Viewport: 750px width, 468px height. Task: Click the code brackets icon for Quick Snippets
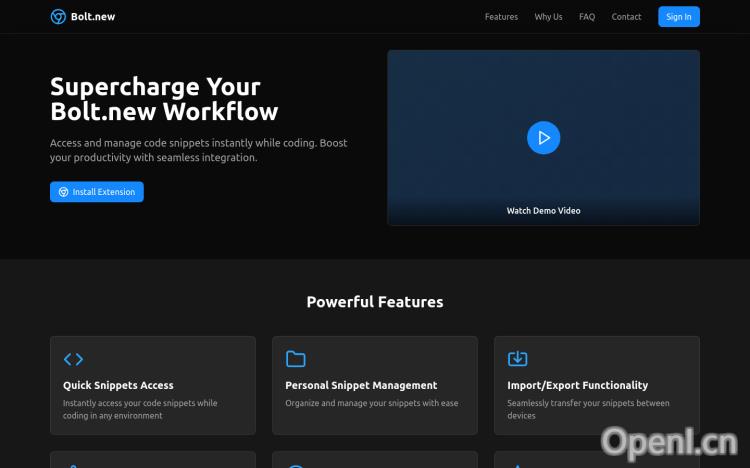(73, 359)
